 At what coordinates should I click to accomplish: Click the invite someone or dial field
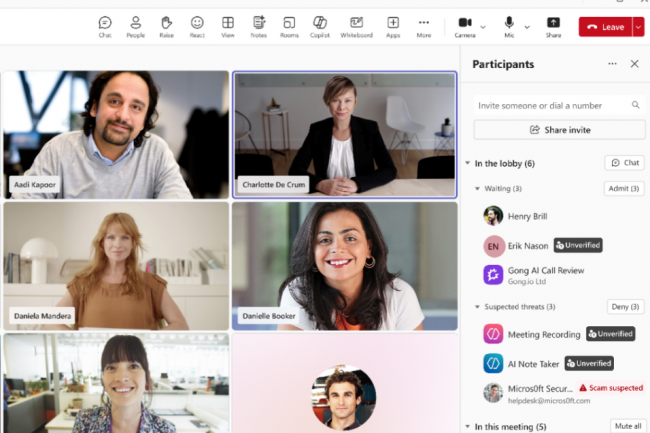[x=559, y=105]
